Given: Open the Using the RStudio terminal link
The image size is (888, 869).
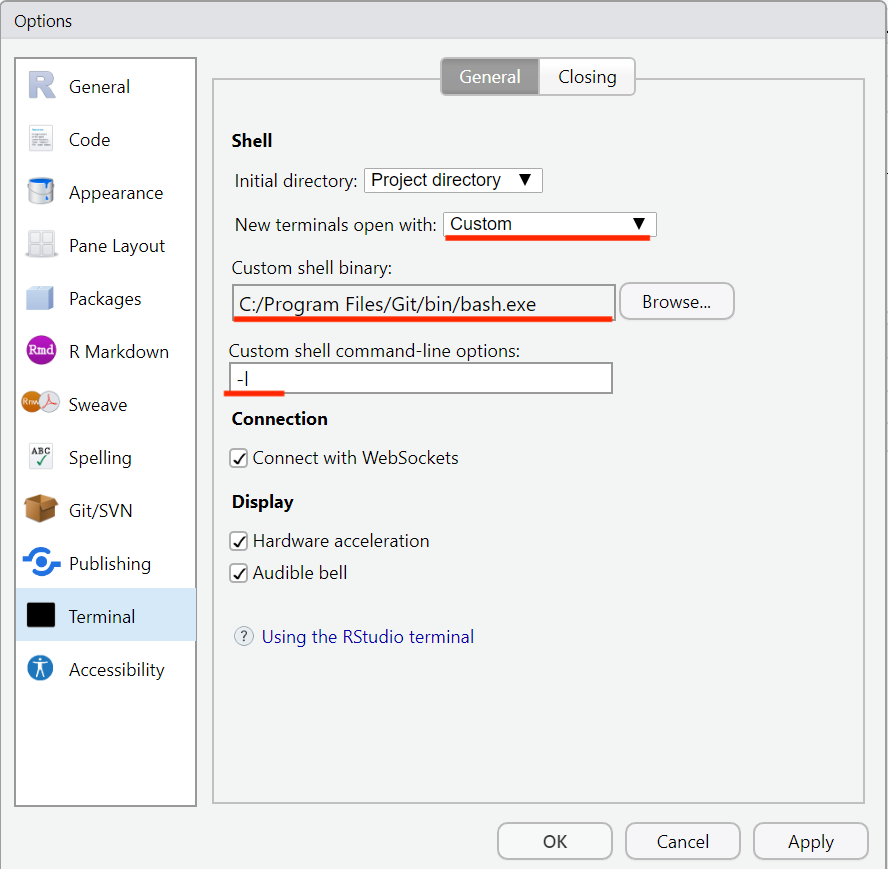Looking at the screenshot, I should (x=367, y=637).
